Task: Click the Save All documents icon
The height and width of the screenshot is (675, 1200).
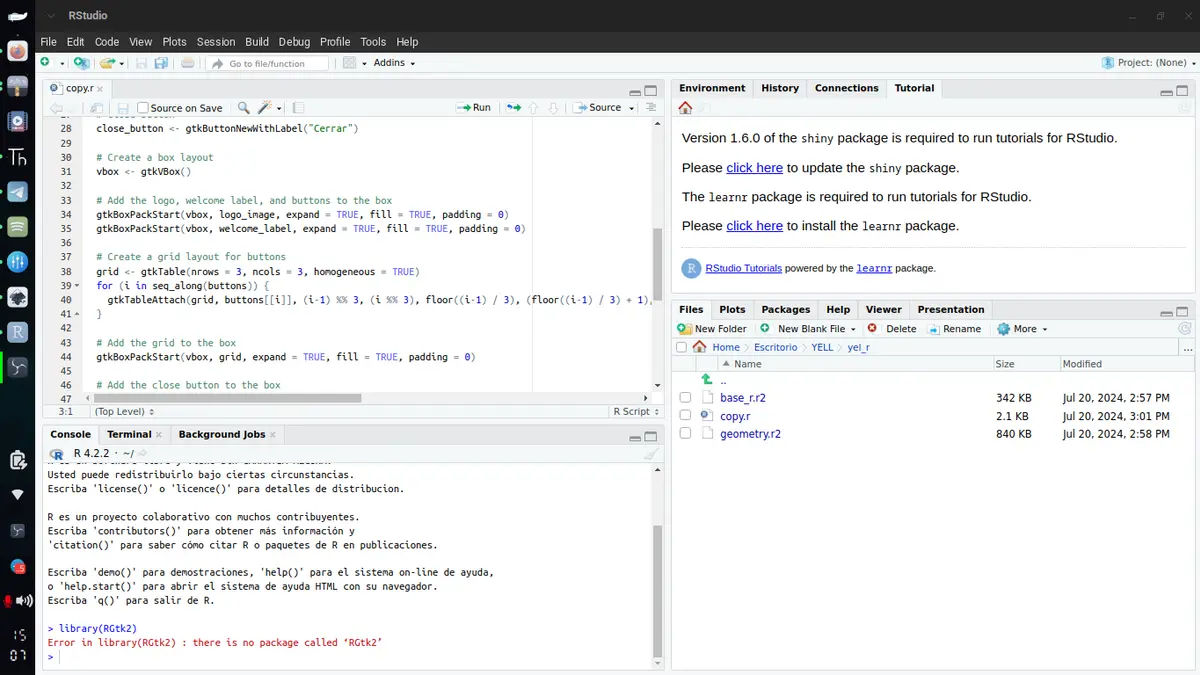Action: (160, 63)
